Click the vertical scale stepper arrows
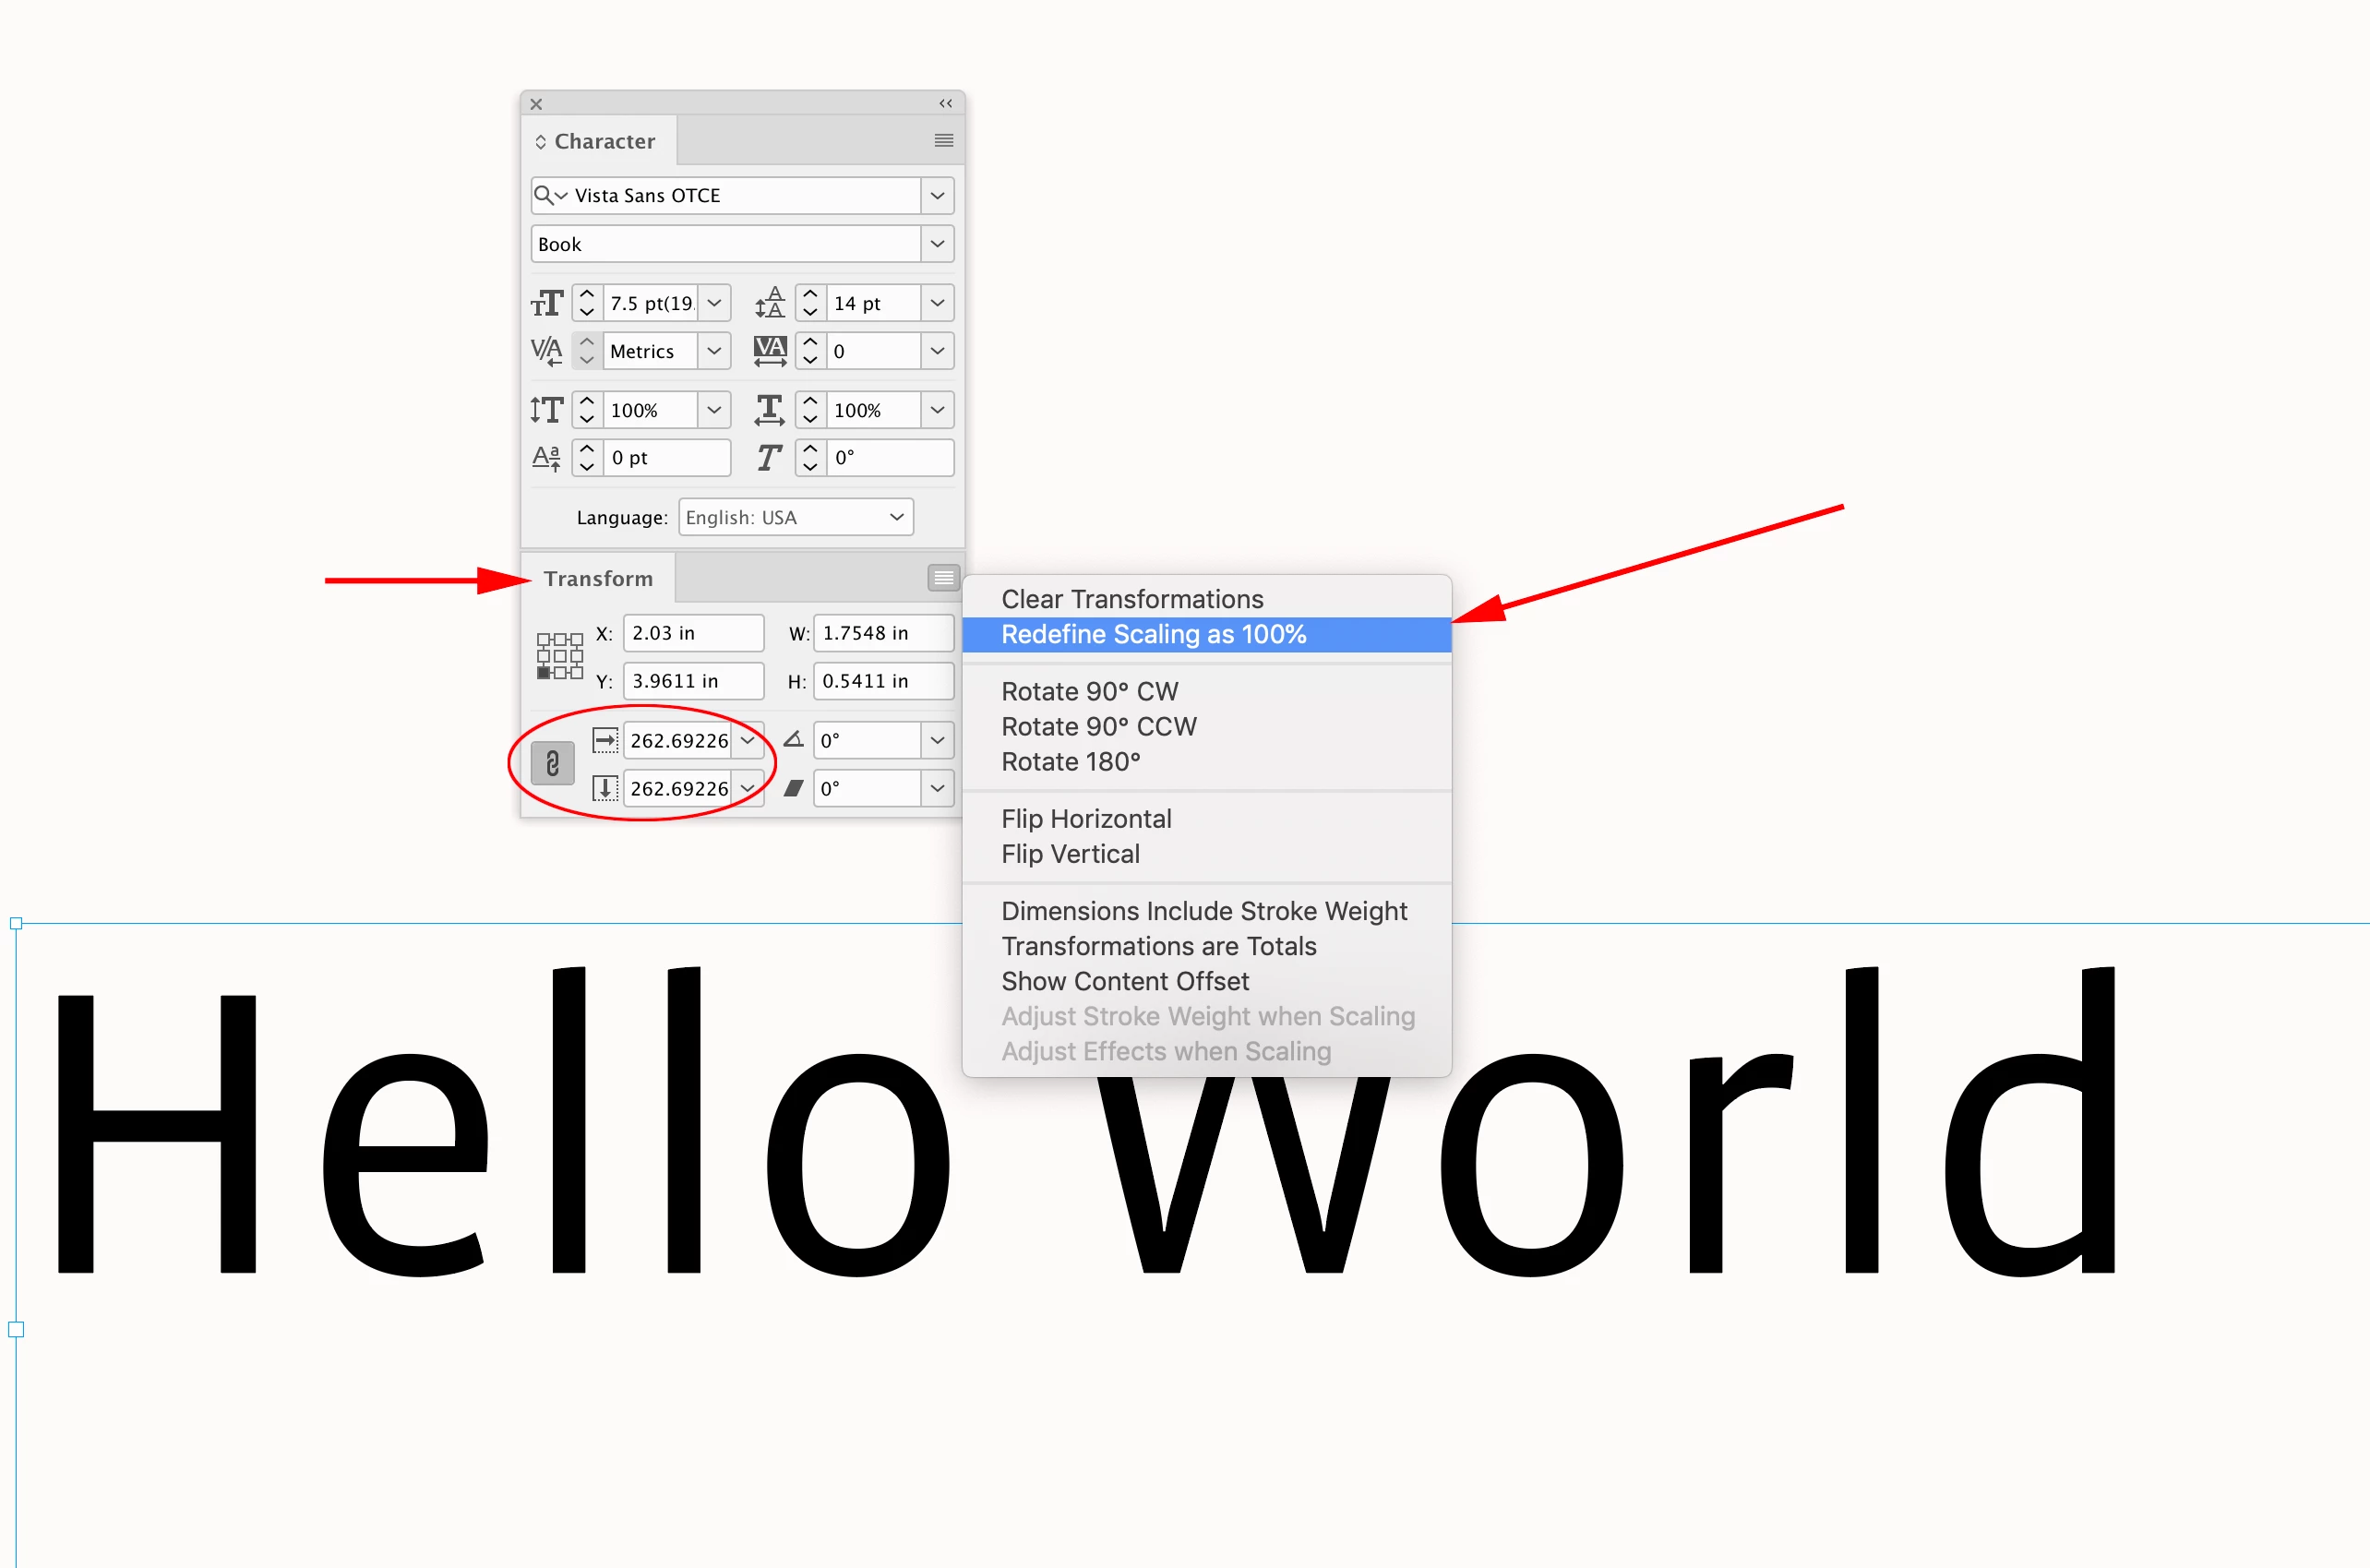2370x1568 pixels. 587,410
